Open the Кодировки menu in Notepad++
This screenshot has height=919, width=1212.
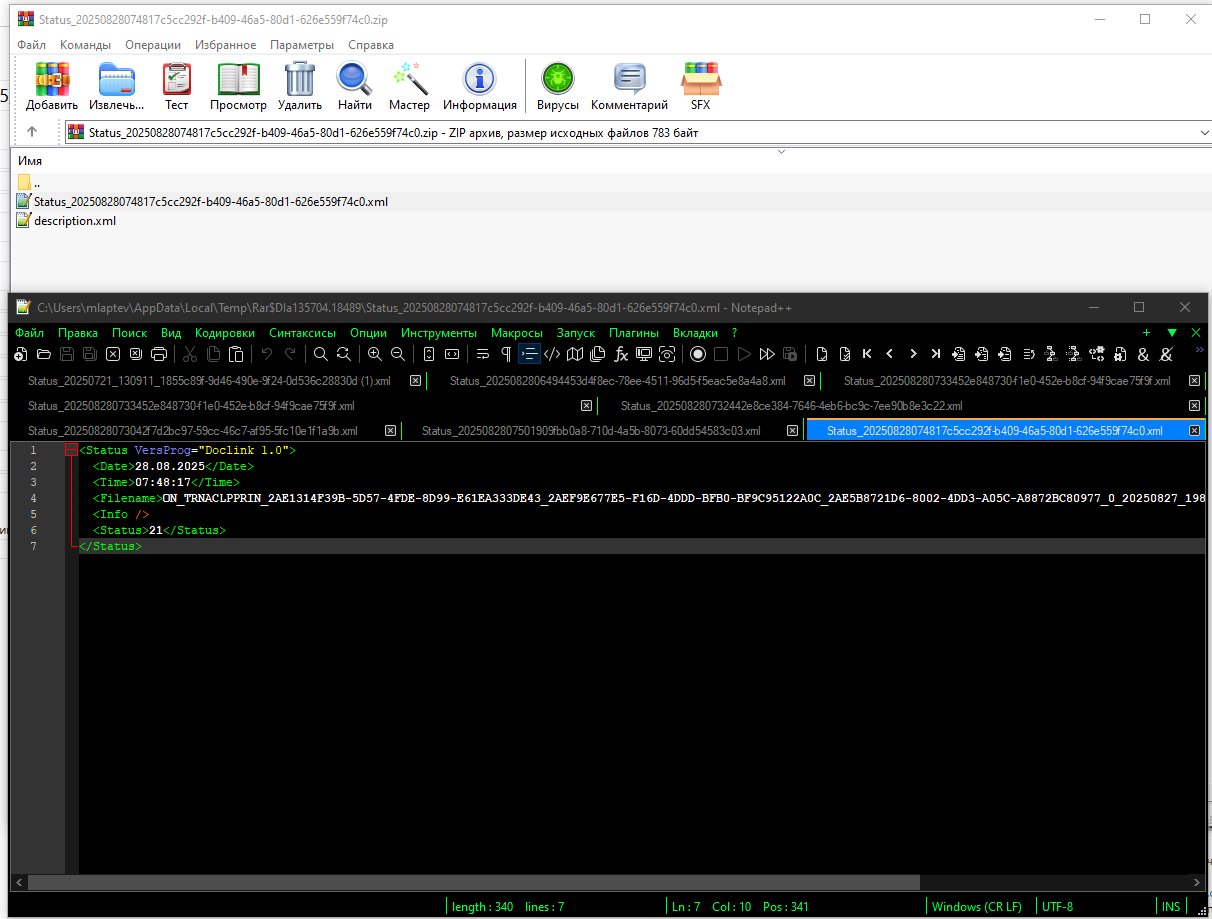(x=225, y=333)
